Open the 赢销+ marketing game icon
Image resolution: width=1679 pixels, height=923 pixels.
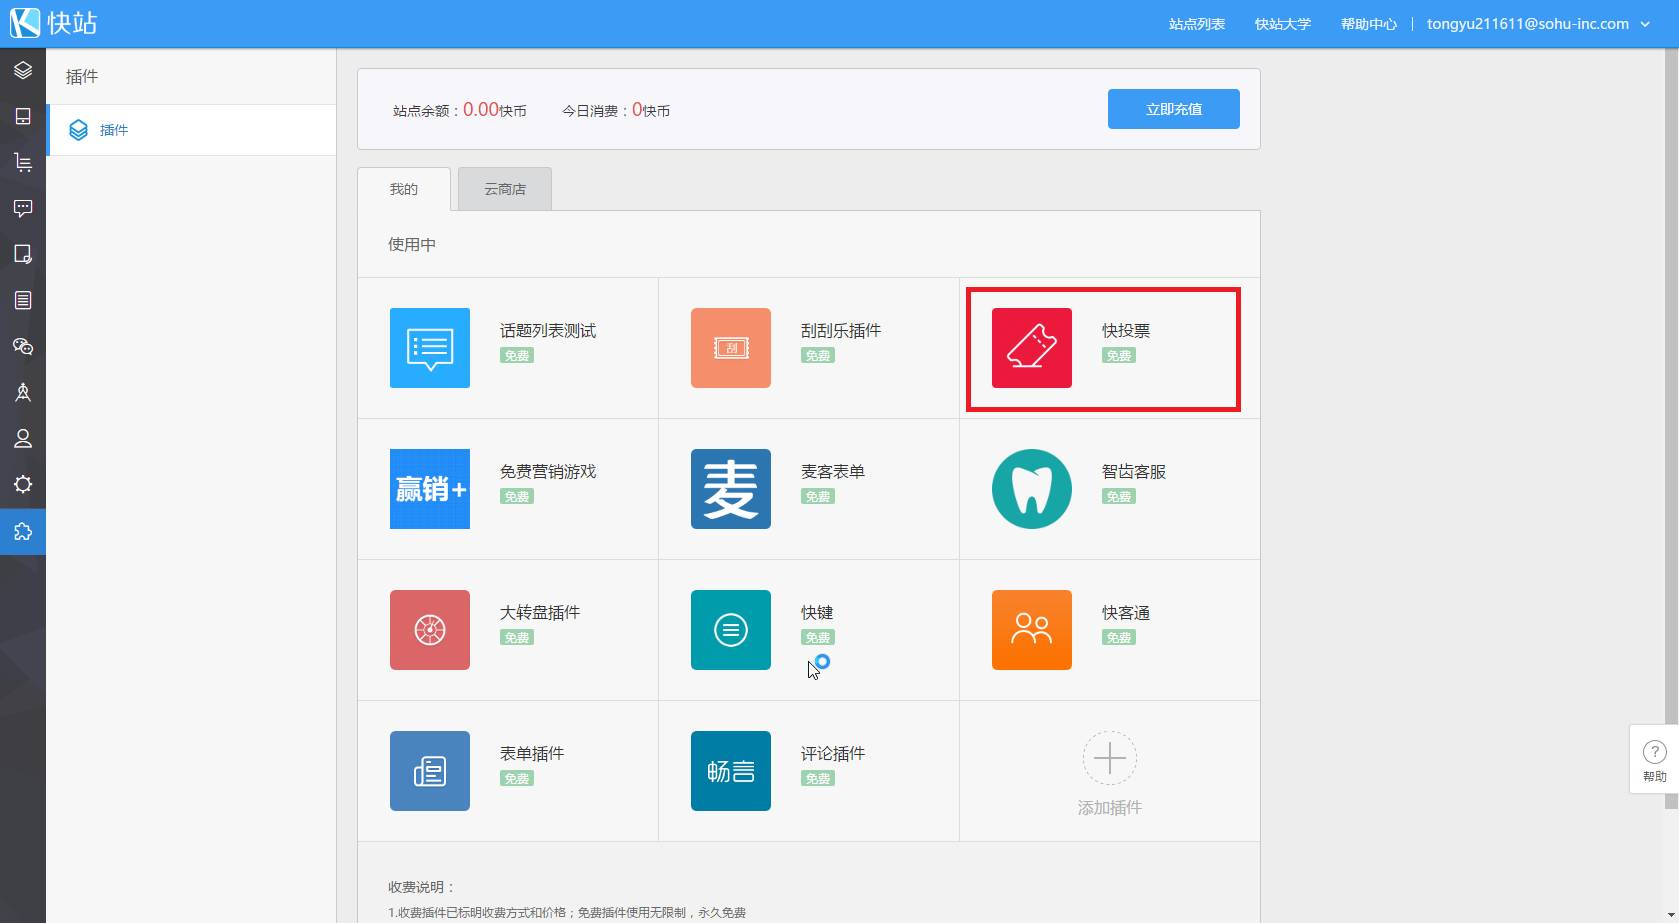point(430,489)
